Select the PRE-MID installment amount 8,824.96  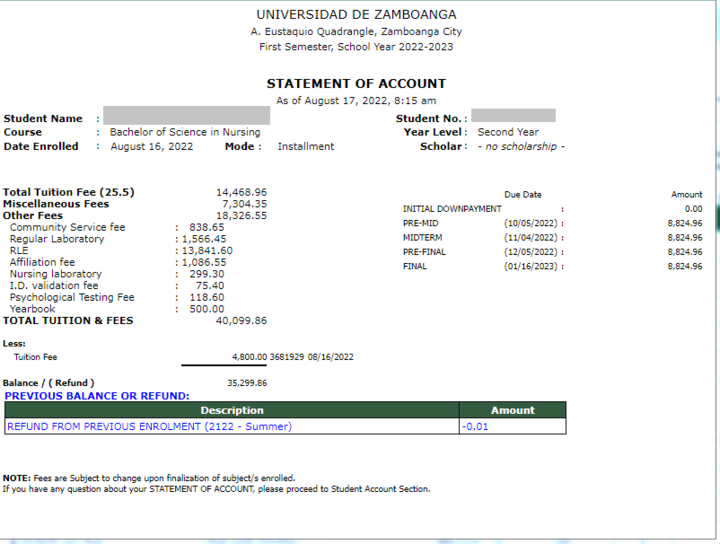(685, 223)
